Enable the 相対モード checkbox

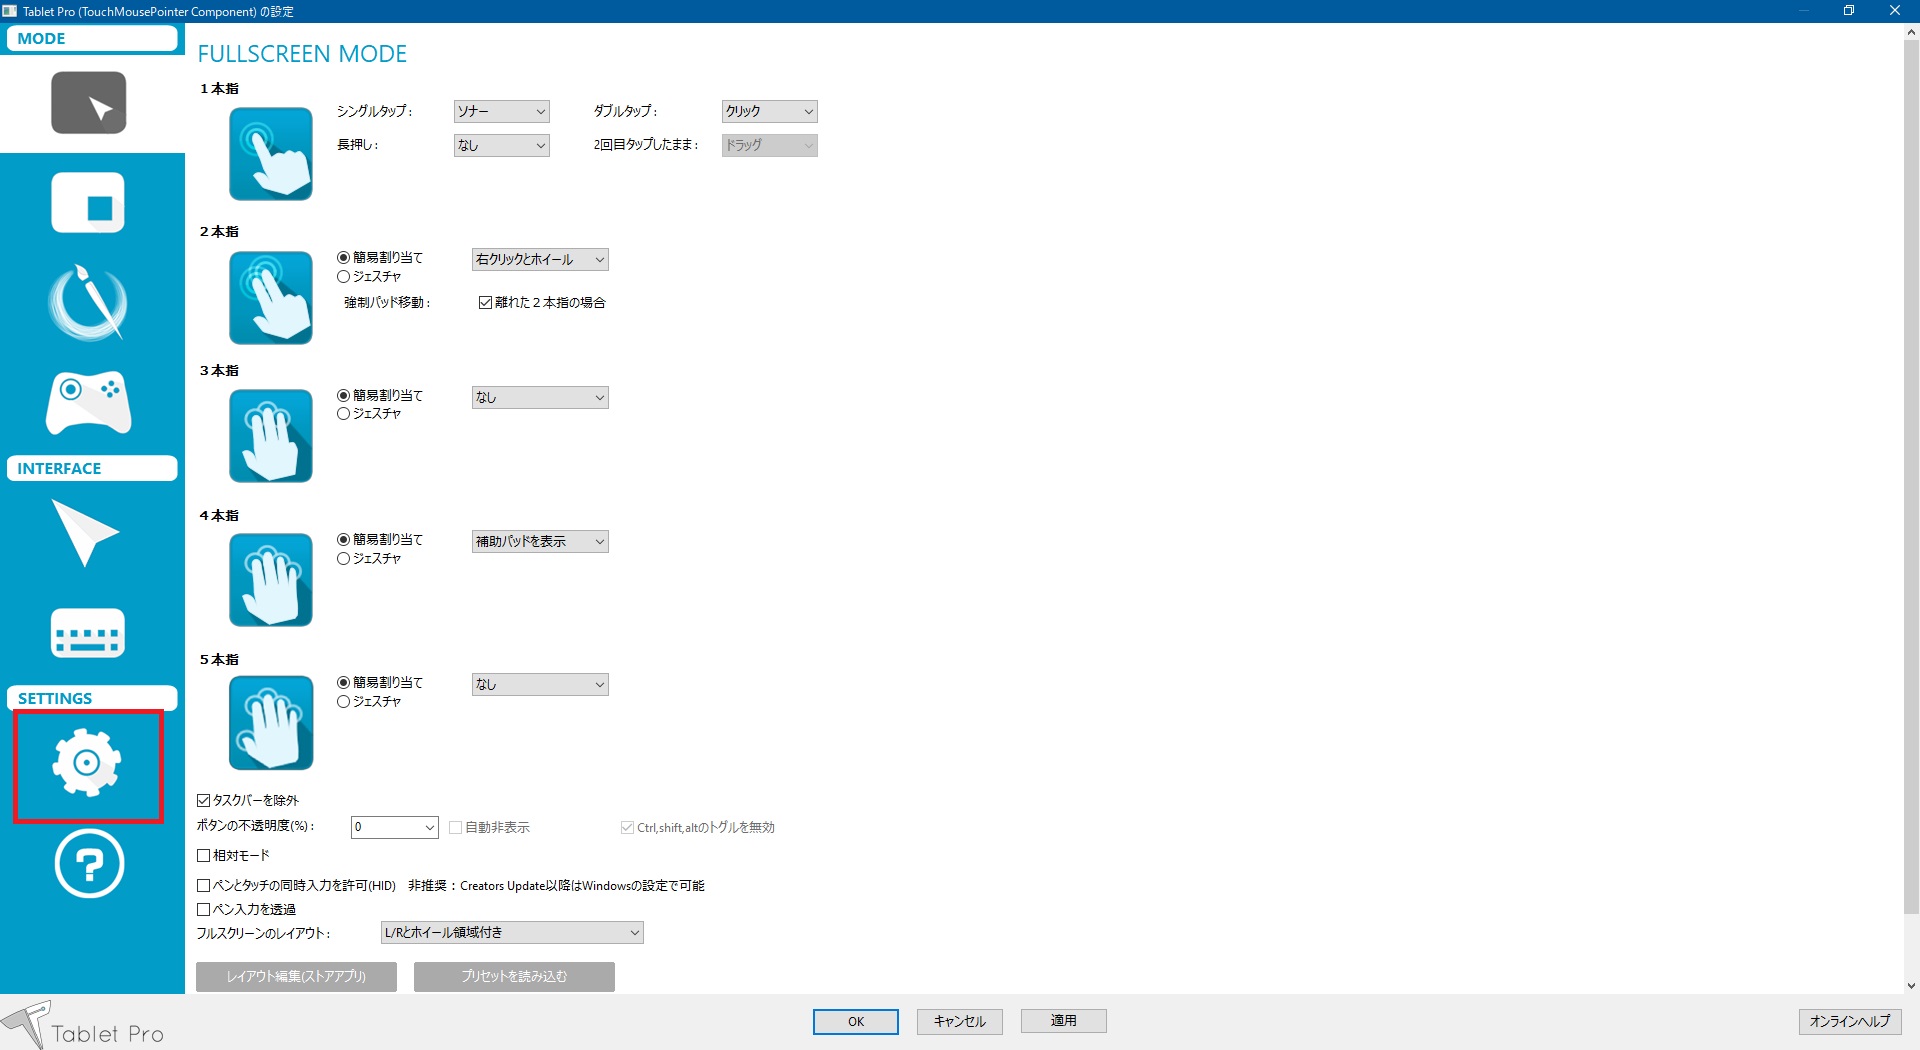pyautogui.click(x=204, y=856)
